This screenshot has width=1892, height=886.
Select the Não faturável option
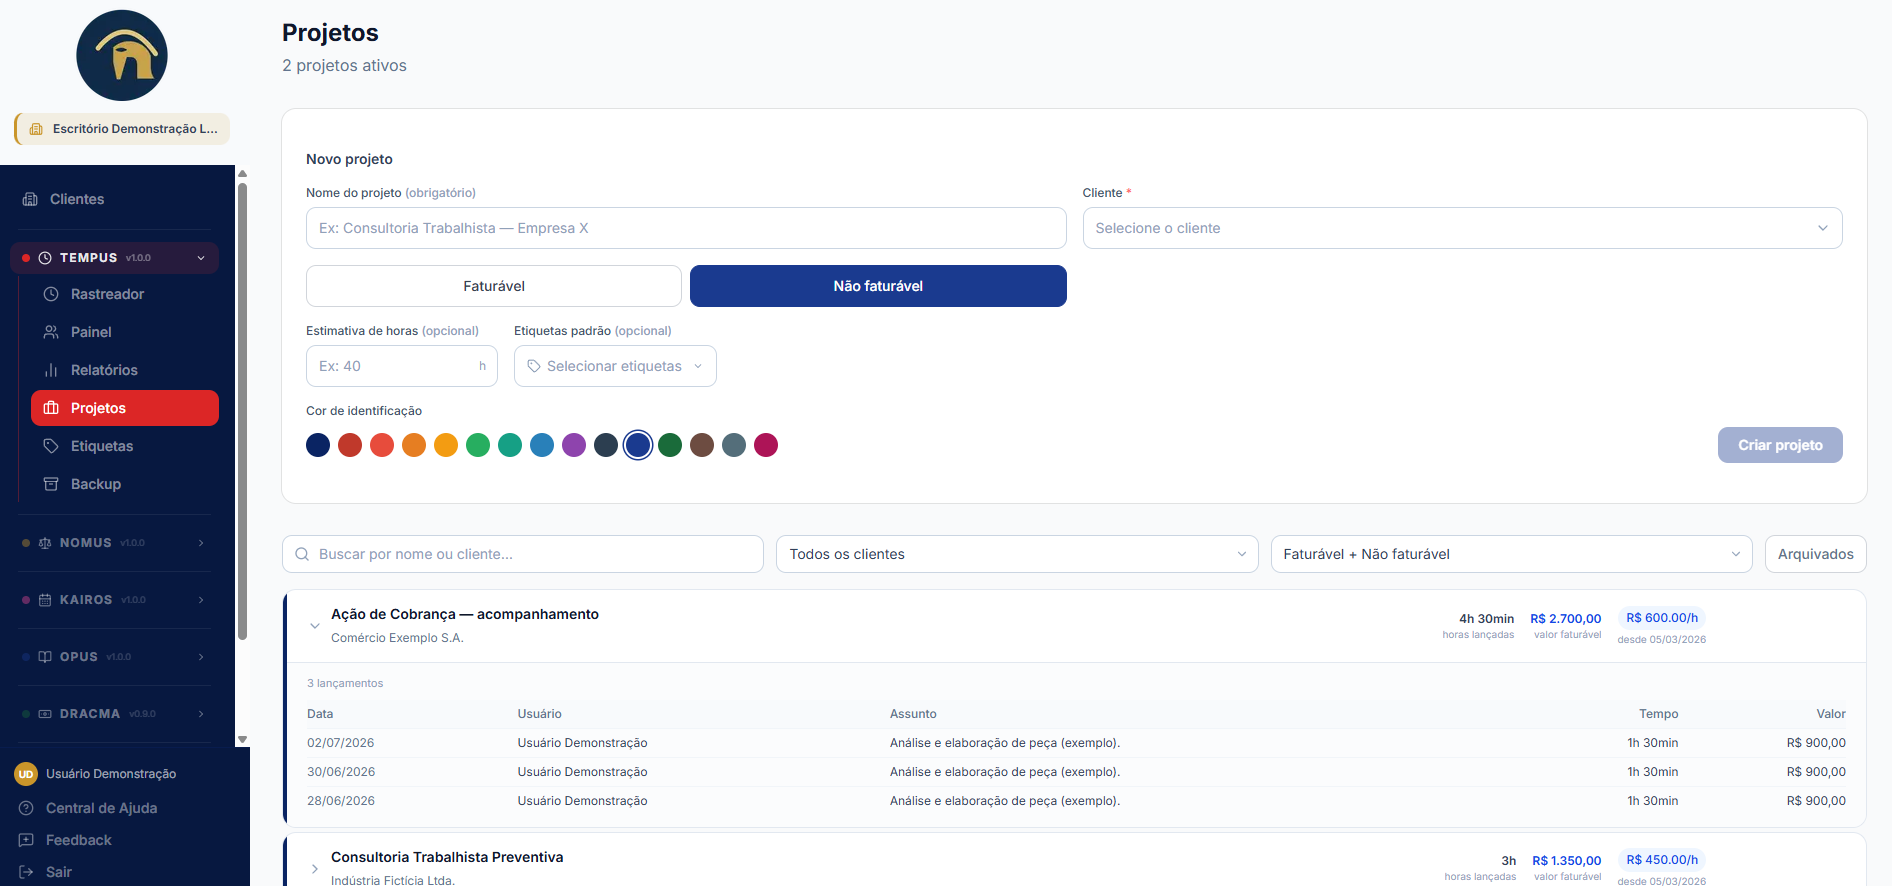pos(878,286)
